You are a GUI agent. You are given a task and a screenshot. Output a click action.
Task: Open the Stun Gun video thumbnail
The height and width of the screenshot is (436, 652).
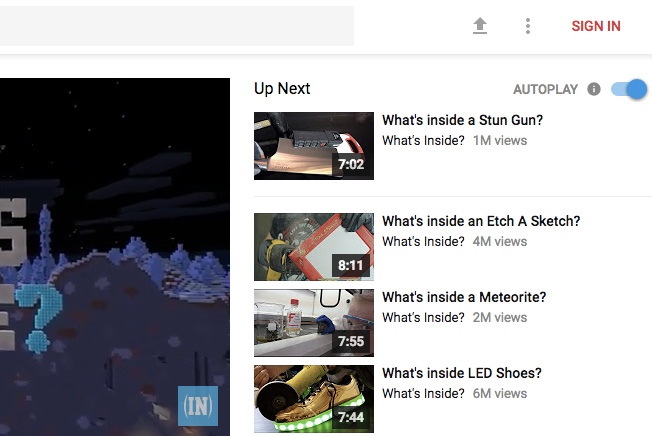click(x=314, y=146)
